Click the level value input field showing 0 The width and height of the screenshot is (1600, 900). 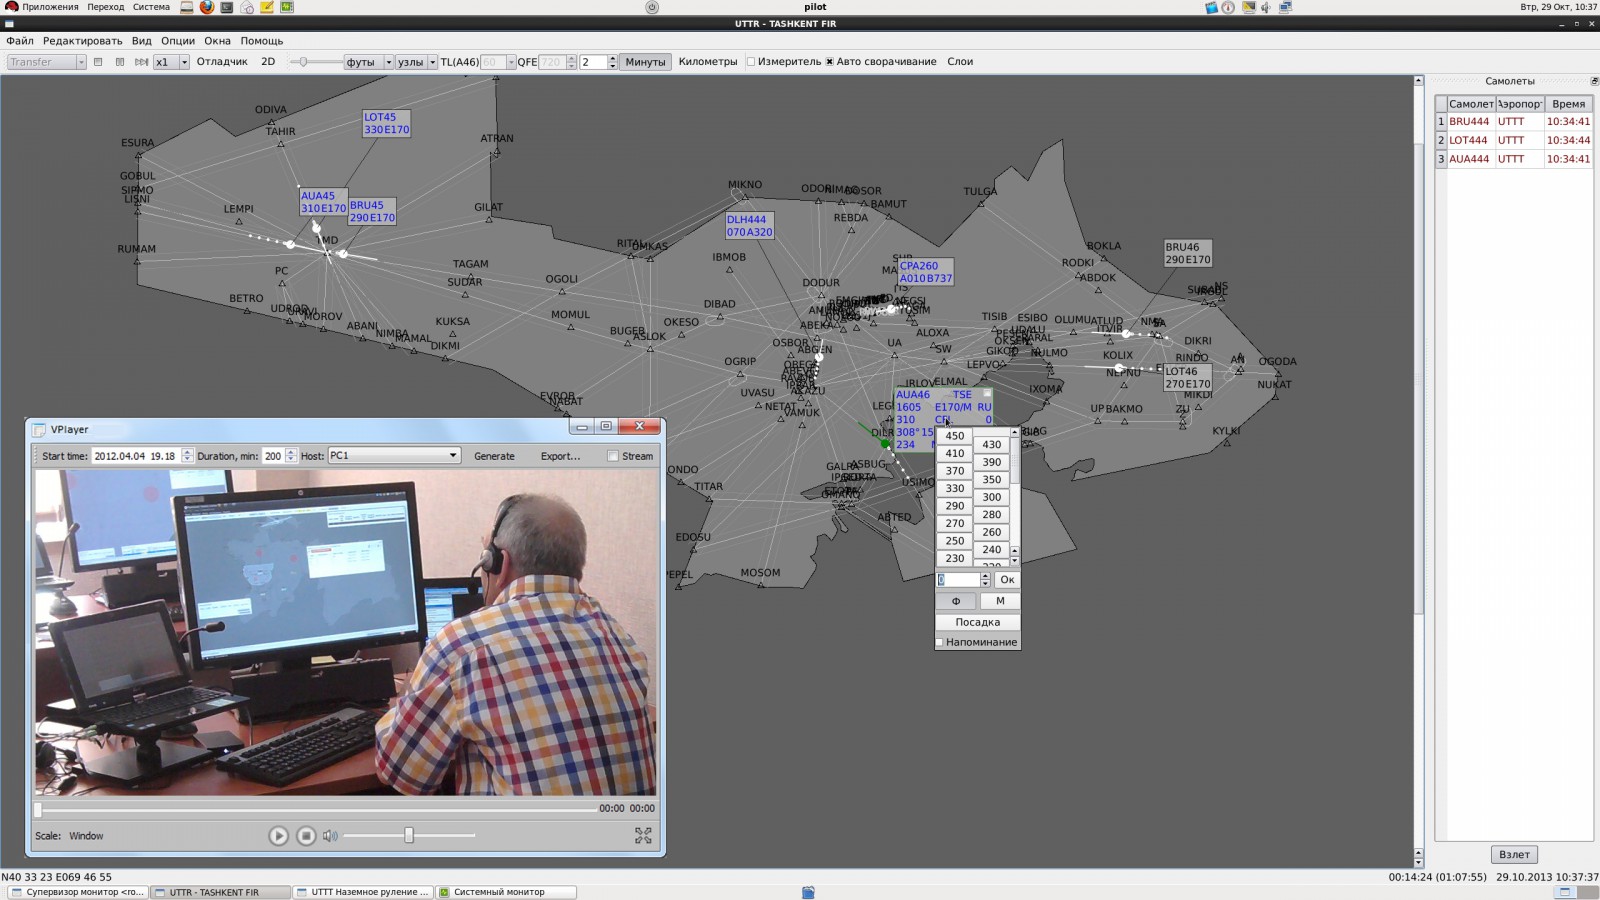pyautogui.click(x=958, y=580)
